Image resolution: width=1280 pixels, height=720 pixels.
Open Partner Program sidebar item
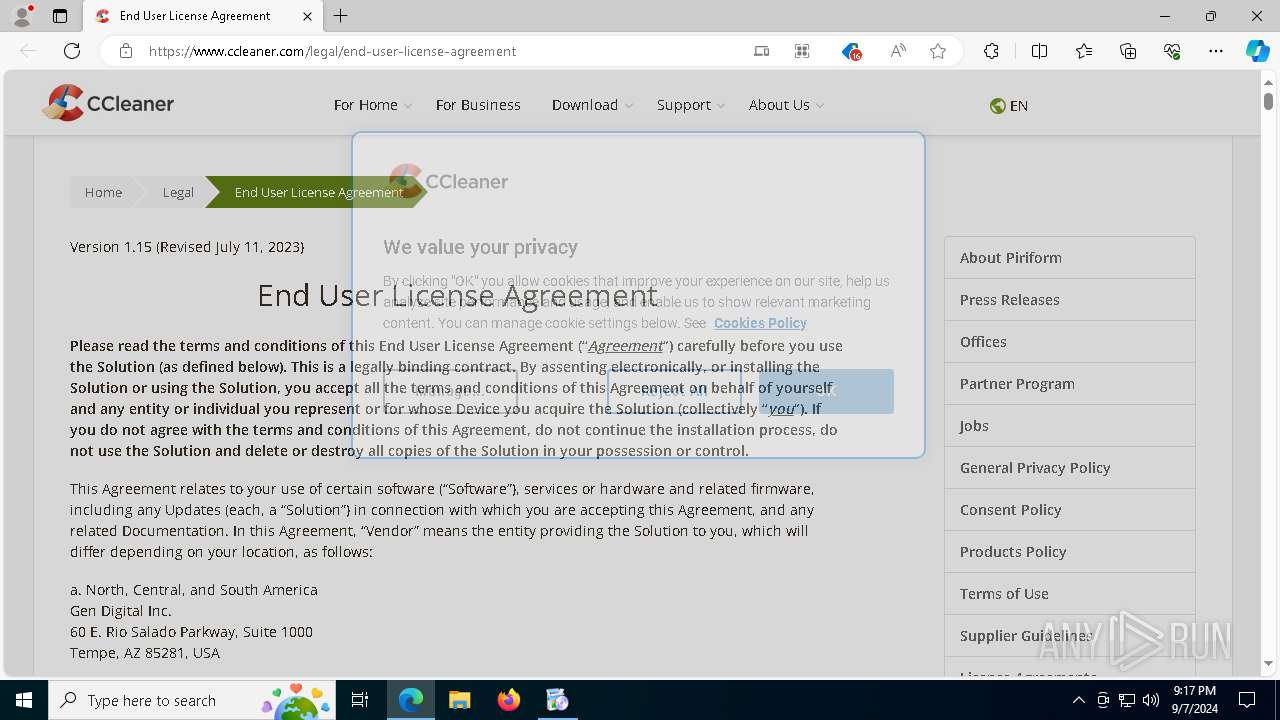[1070, 384]
